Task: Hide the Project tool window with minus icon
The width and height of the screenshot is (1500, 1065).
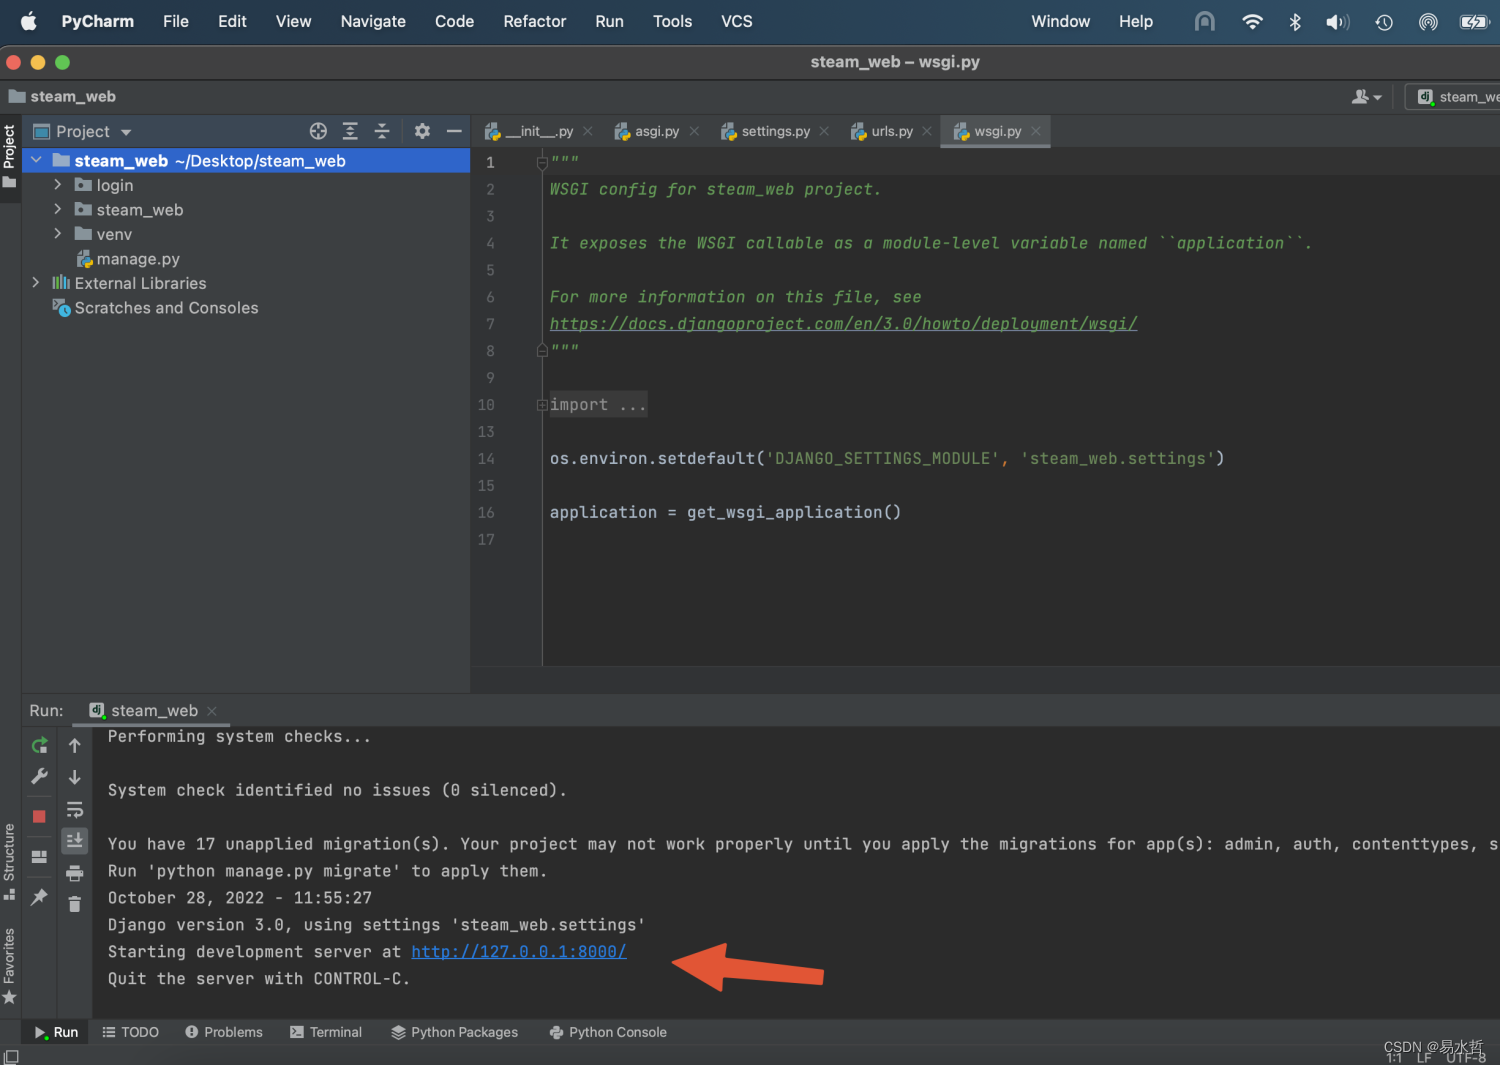Action: pyautogui.click(x=454, y=131)
